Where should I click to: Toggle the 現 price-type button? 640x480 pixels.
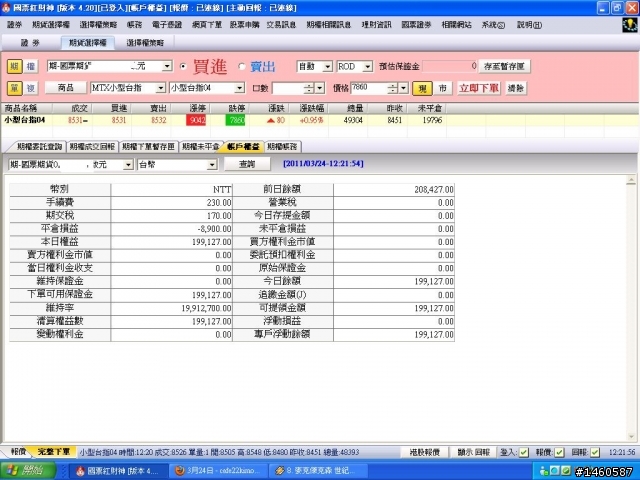pyautogui.click(x=422, y=88)
